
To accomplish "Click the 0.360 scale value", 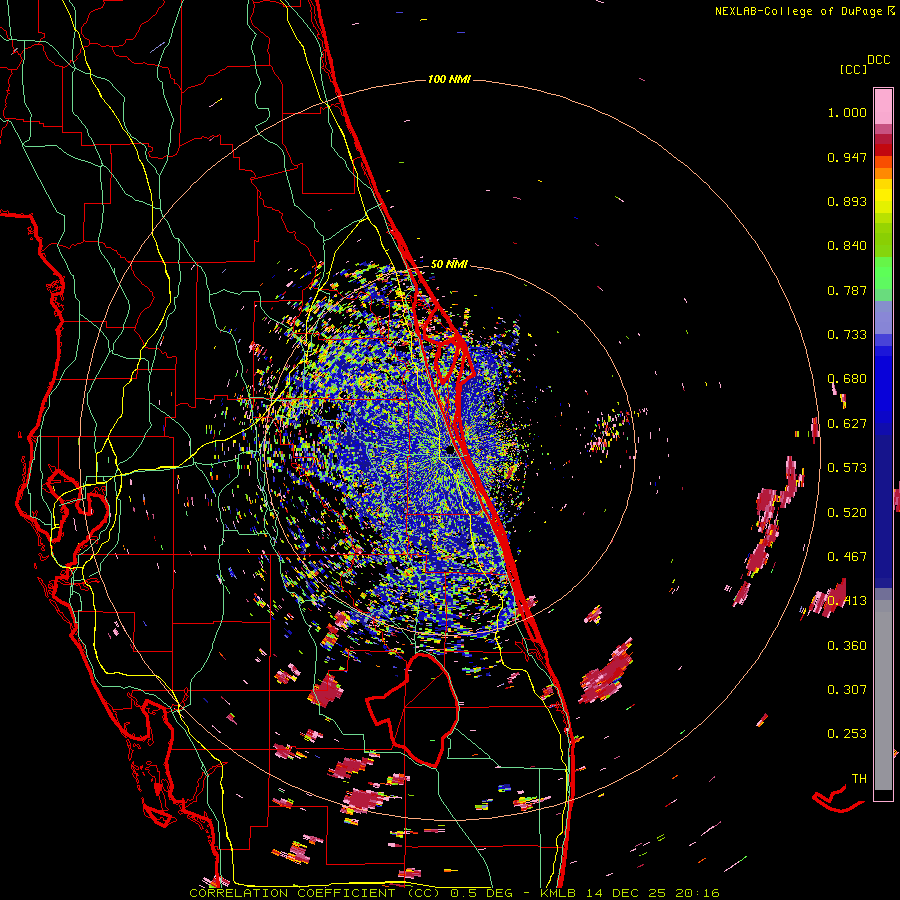I will (x=847, y=646).
